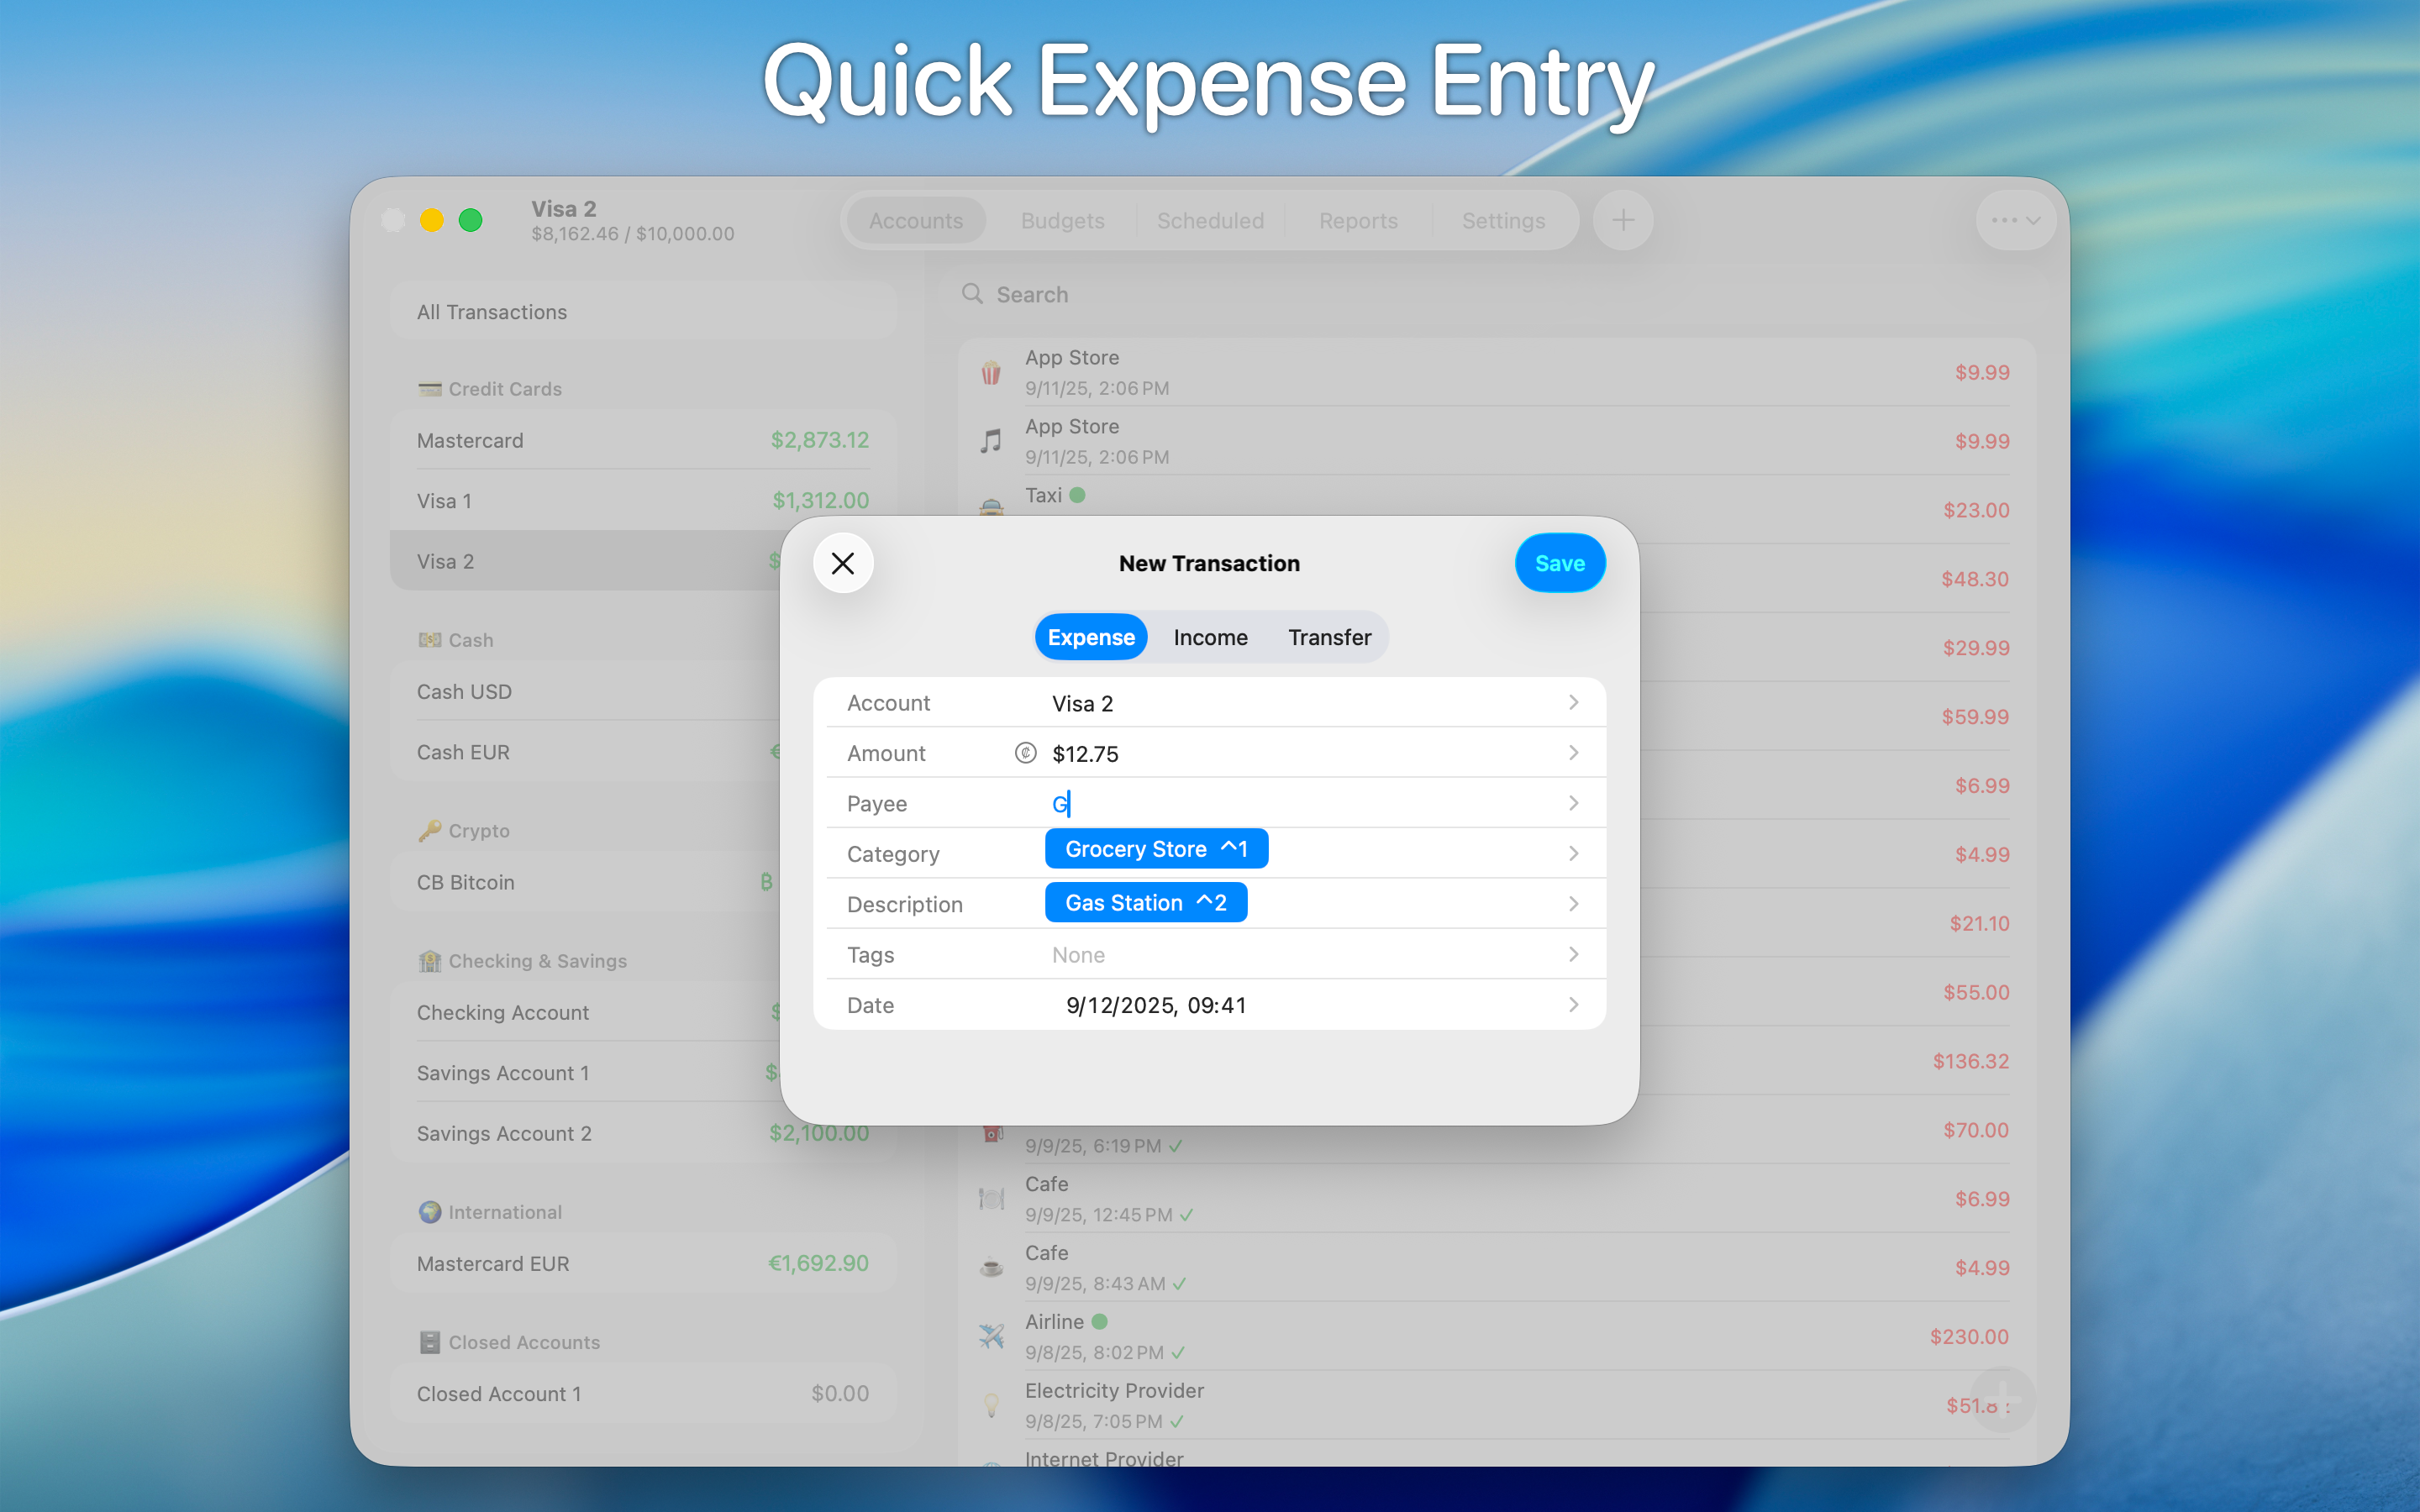Viewport: 2420px width, 1512px height.
Task: Click the Crypto group key icon
Action: 430,830
